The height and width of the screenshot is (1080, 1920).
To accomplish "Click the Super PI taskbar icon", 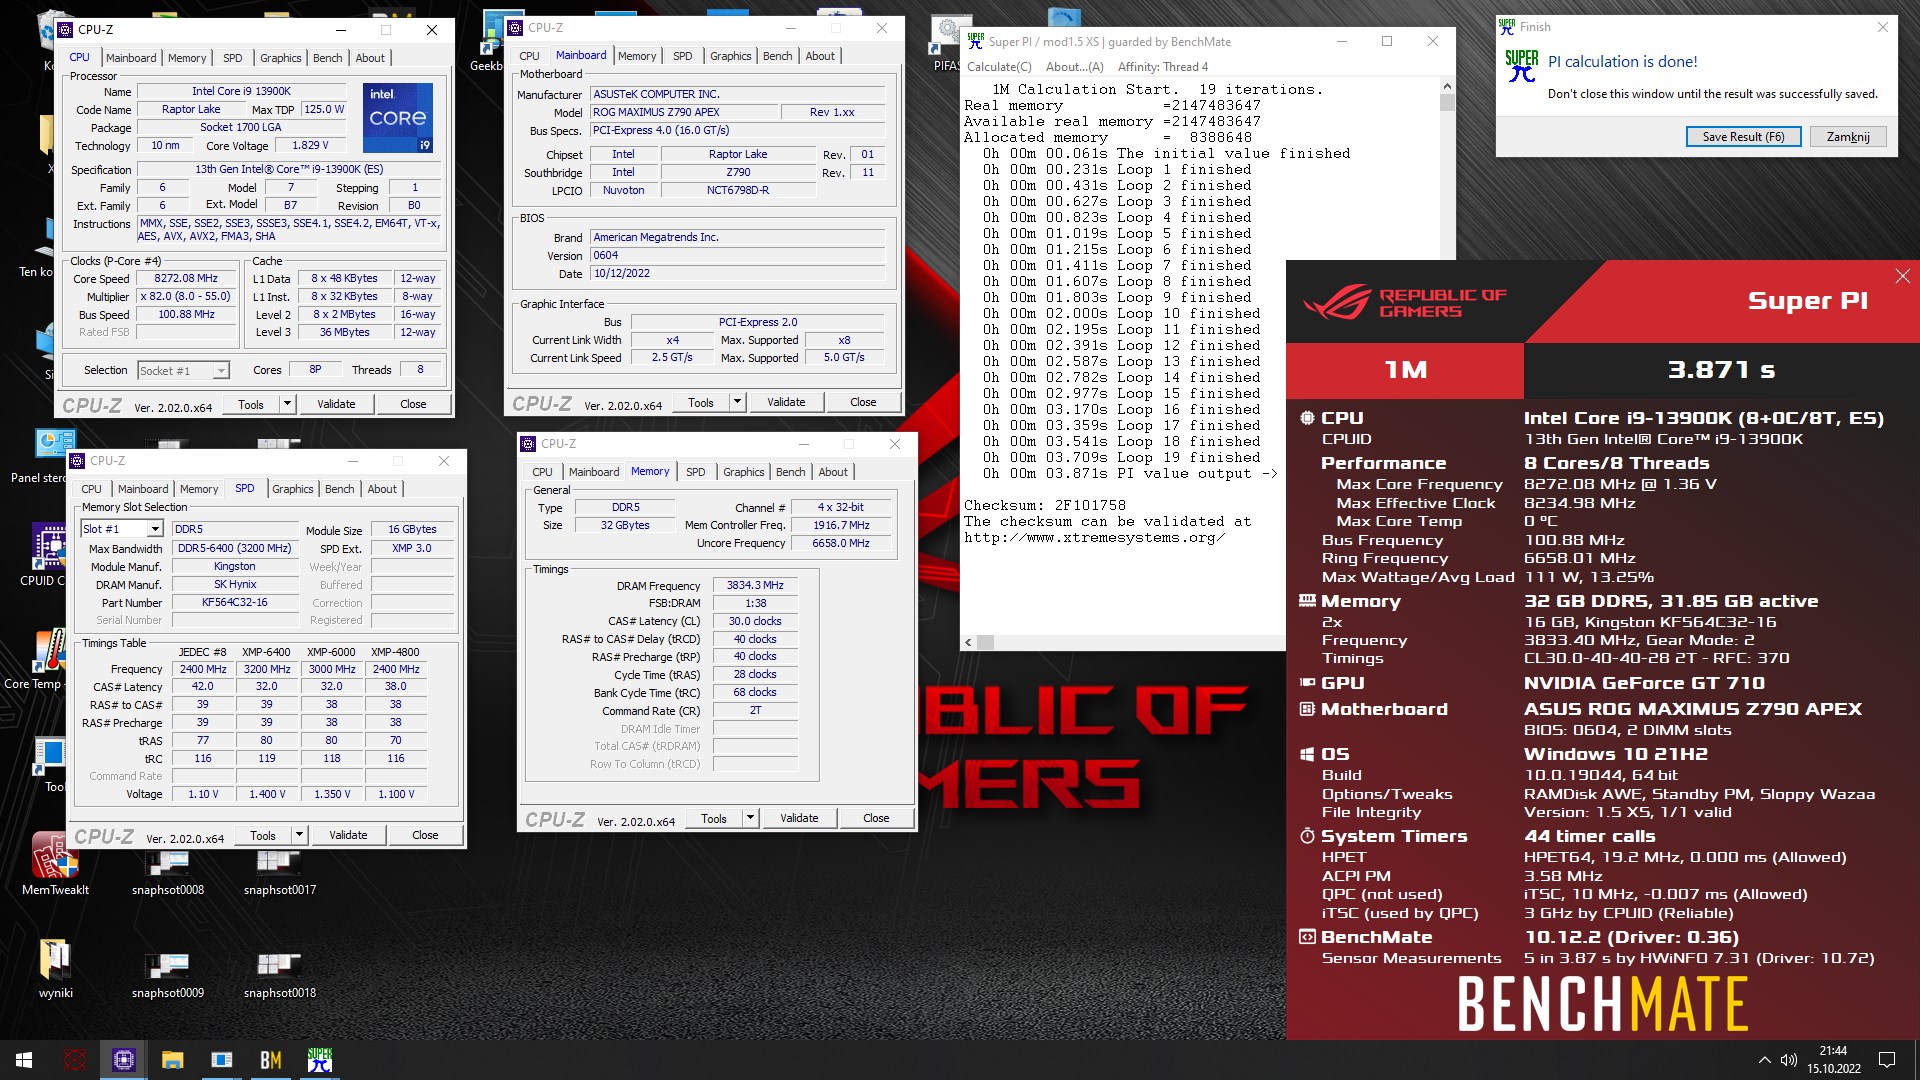I will click(x=320, y=1060).
